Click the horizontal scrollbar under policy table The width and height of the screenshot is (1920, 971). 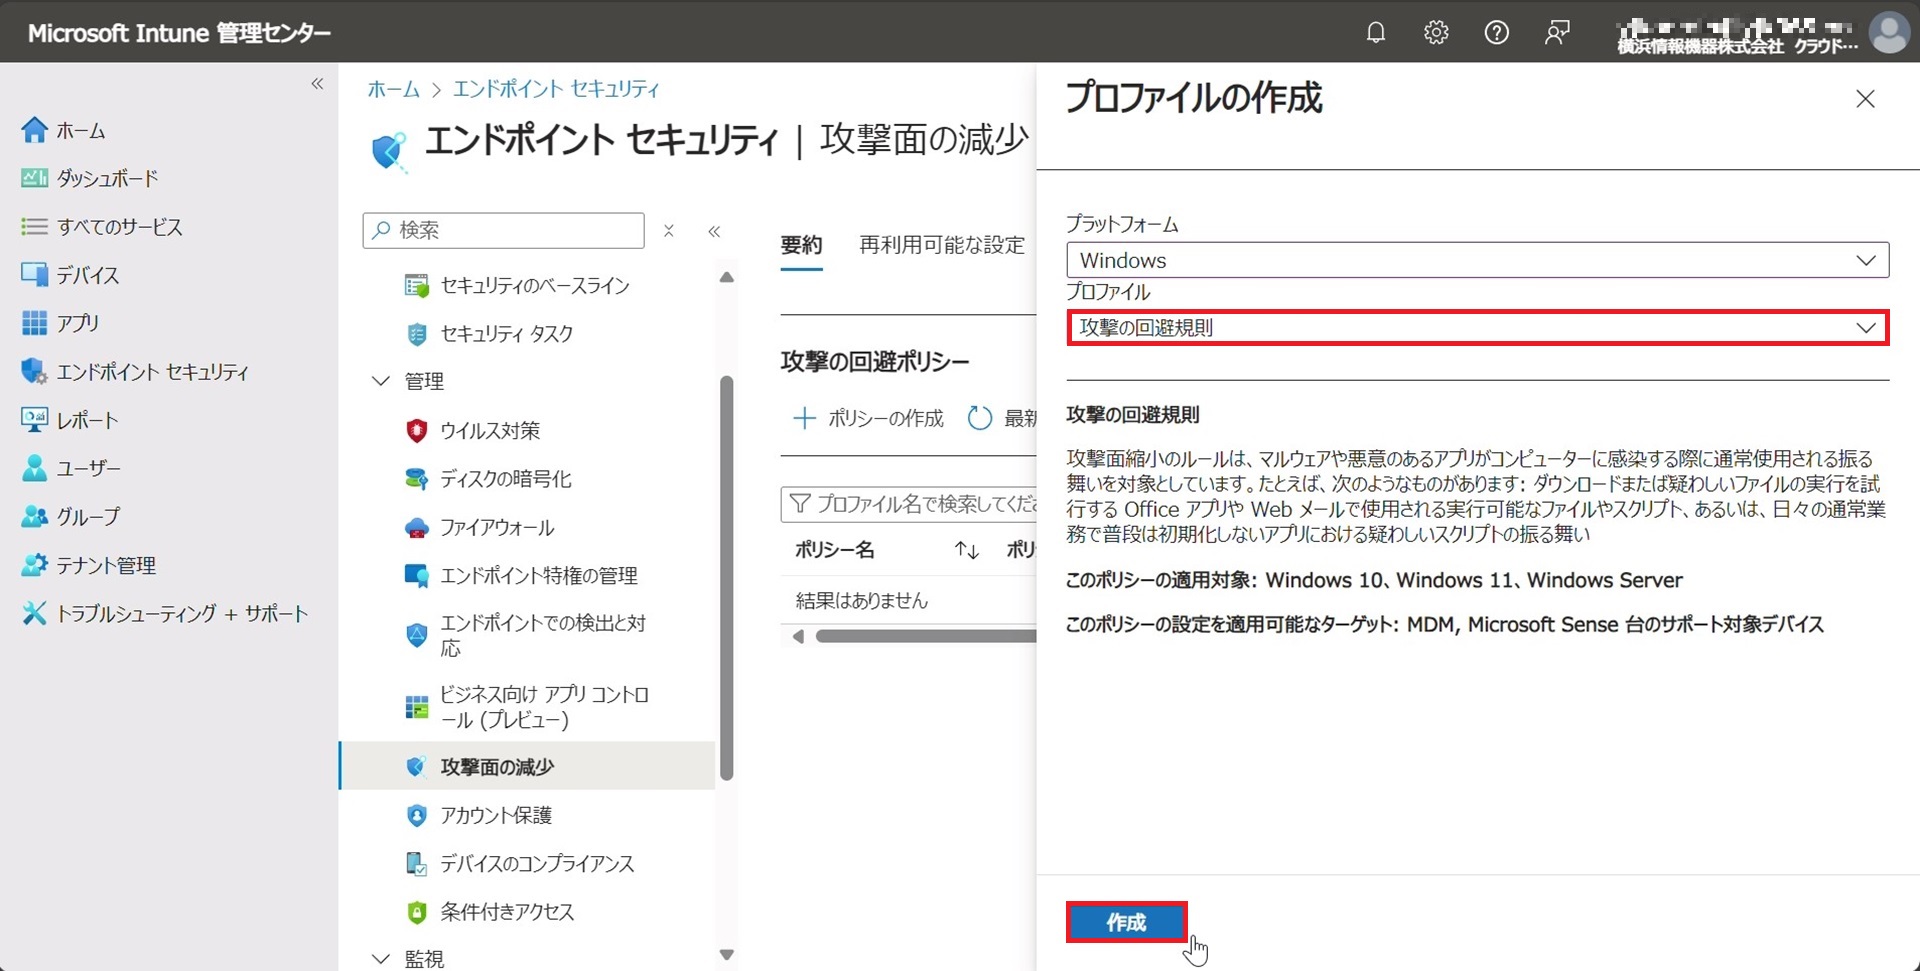click(x=926, y=637)
